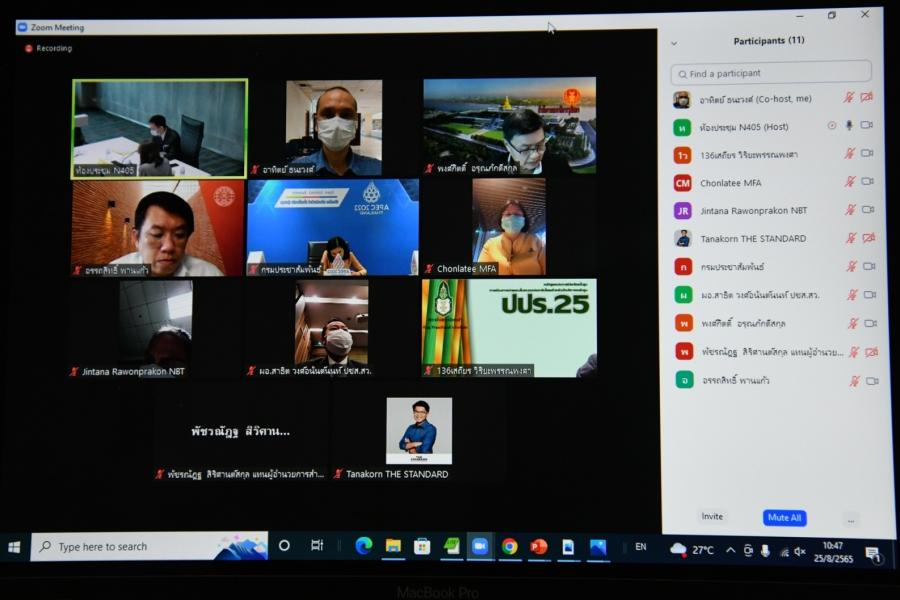The width and height of the screenshot is (900, 600).
Task: Select the first participant row marked Co-host, me
Action: coord(760,99)
